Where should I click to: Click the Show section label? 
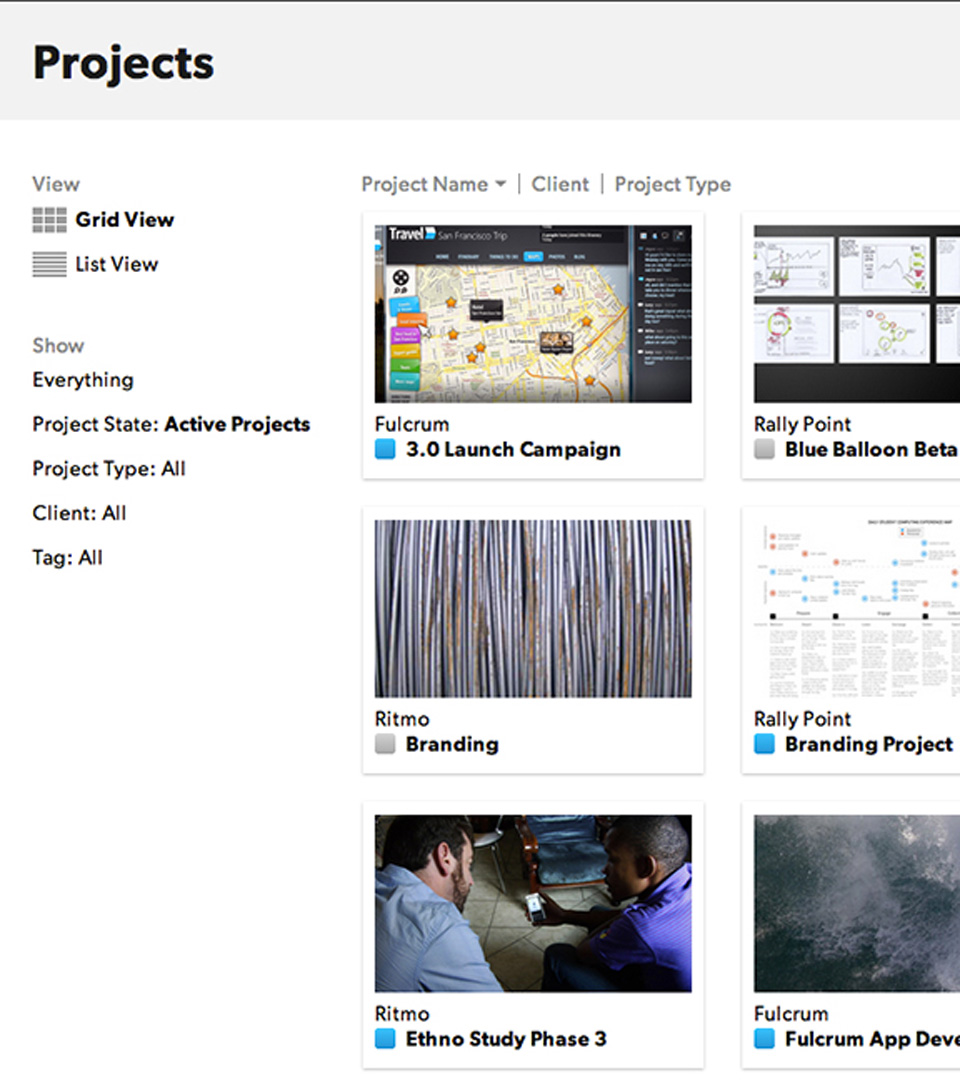tap(59, 346)
